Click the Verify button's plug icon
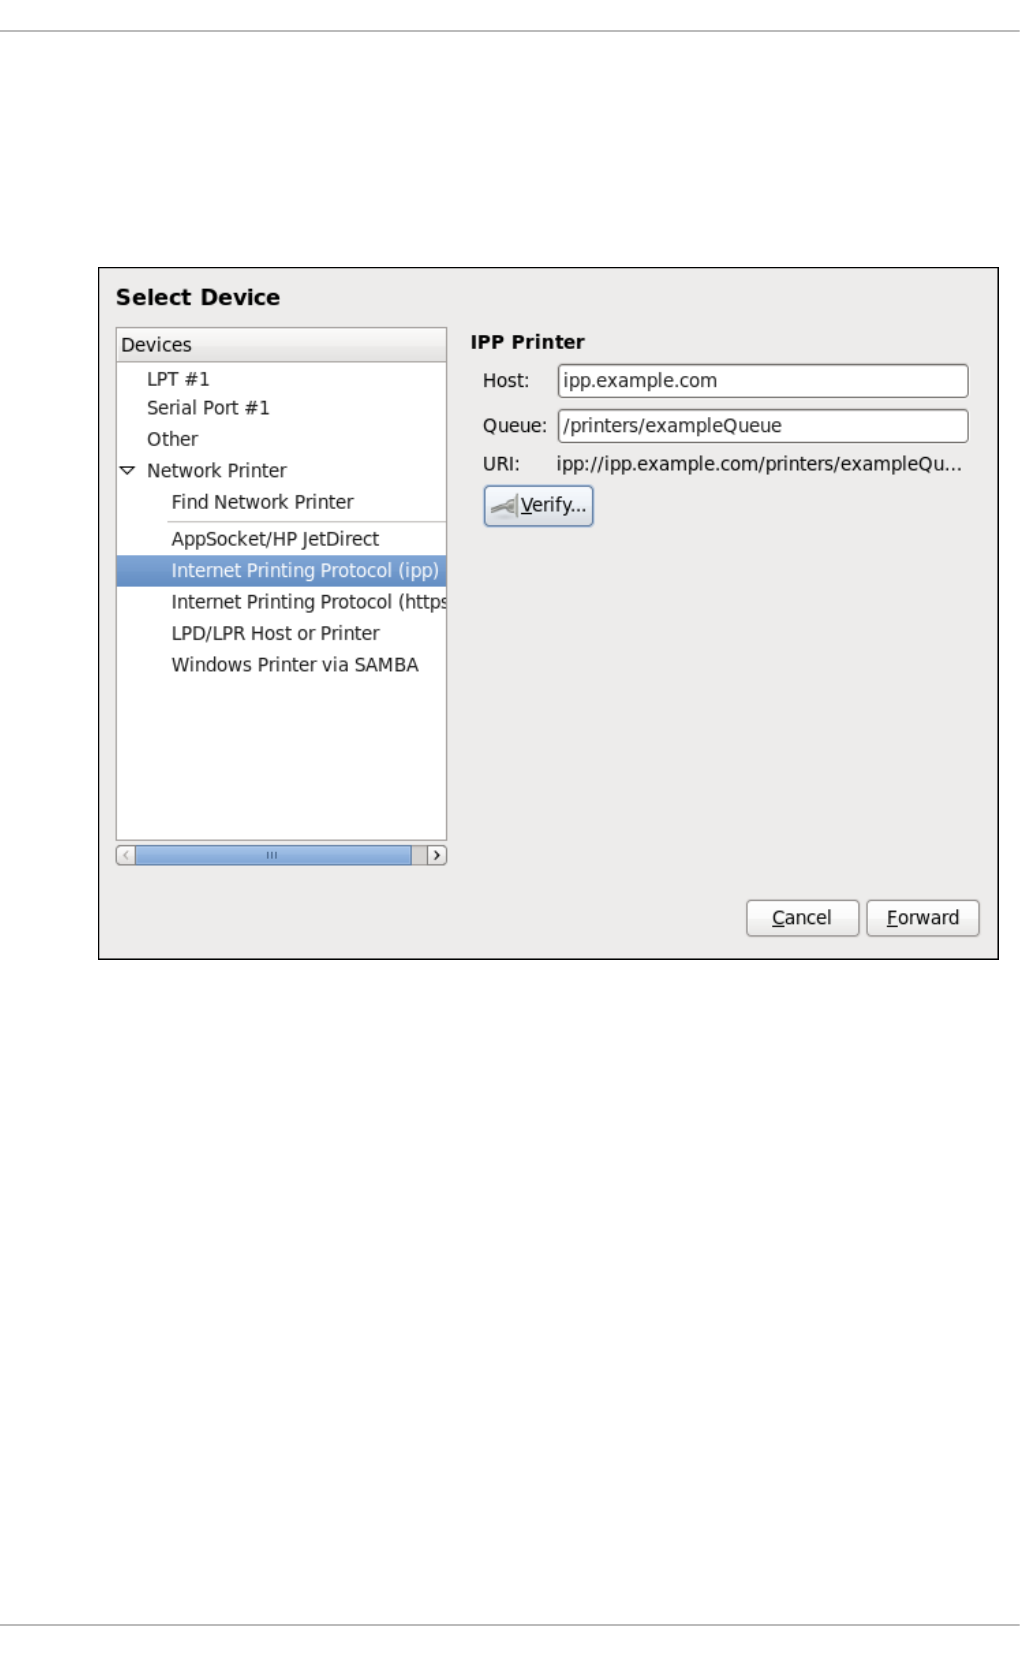1020x1656 pixels. (503, 506)
